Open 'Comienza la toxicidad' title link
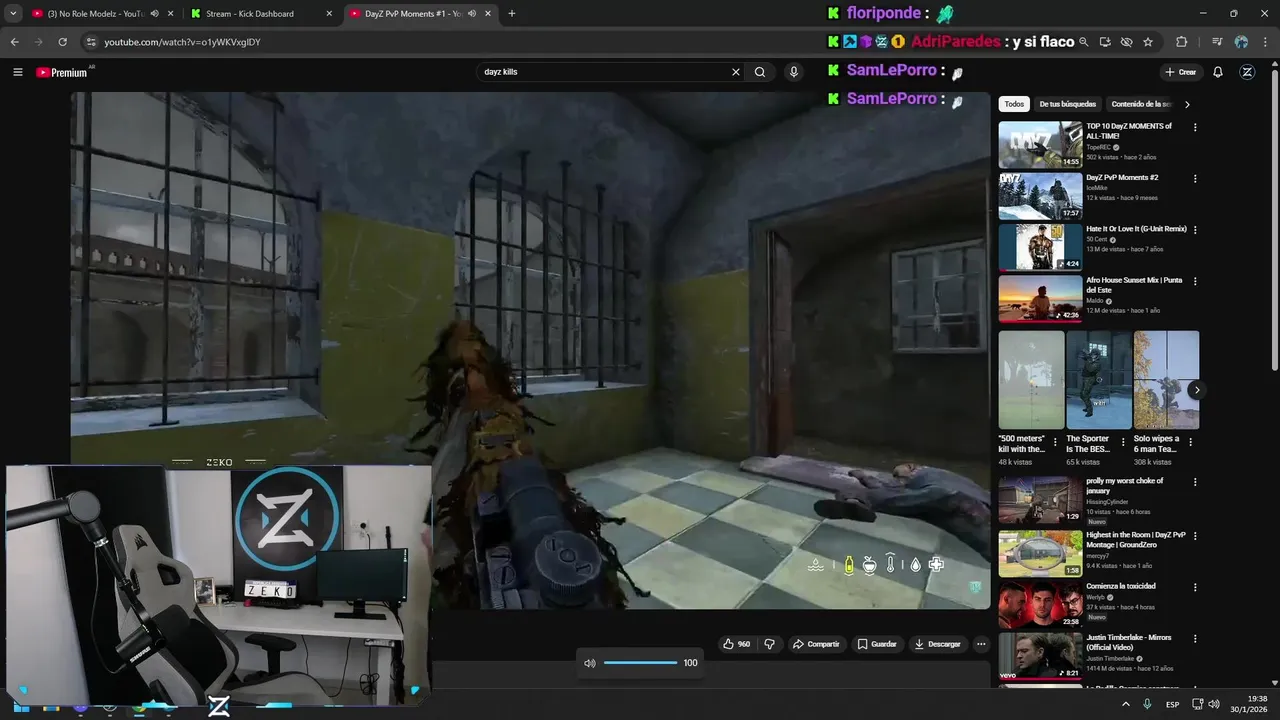Viewport: 1280px width, 720px height. [1120, 586]
